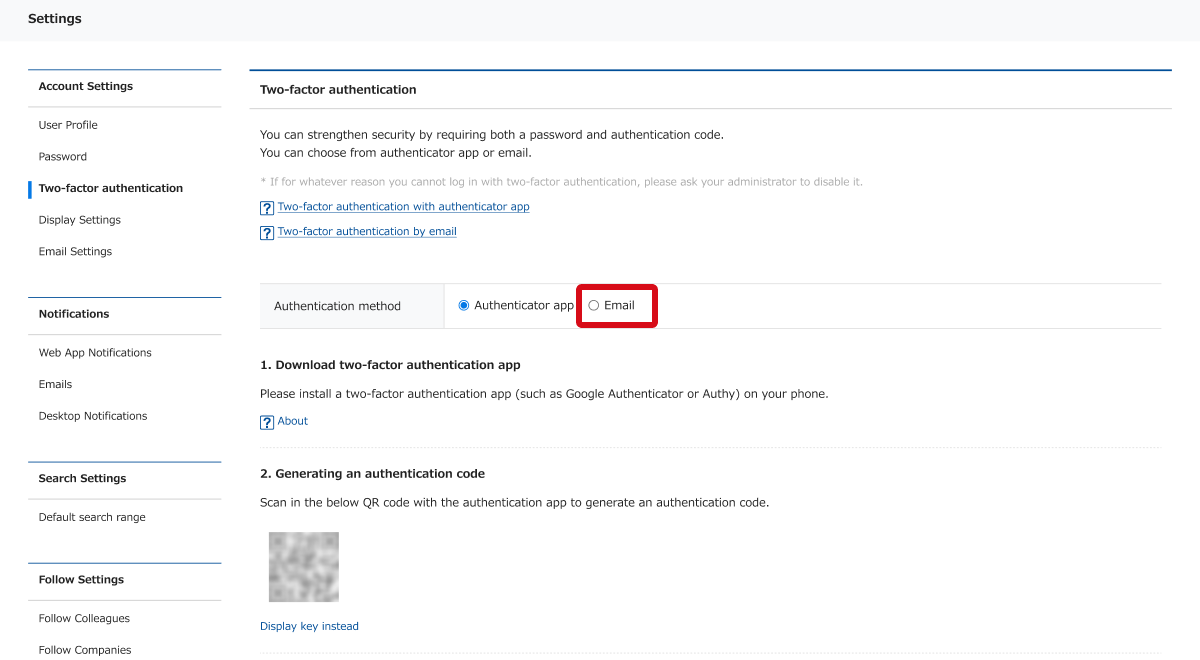The image size is (1200, 660).
Task: Open Two-factor authentication by email link
Action: coord(367,232)
